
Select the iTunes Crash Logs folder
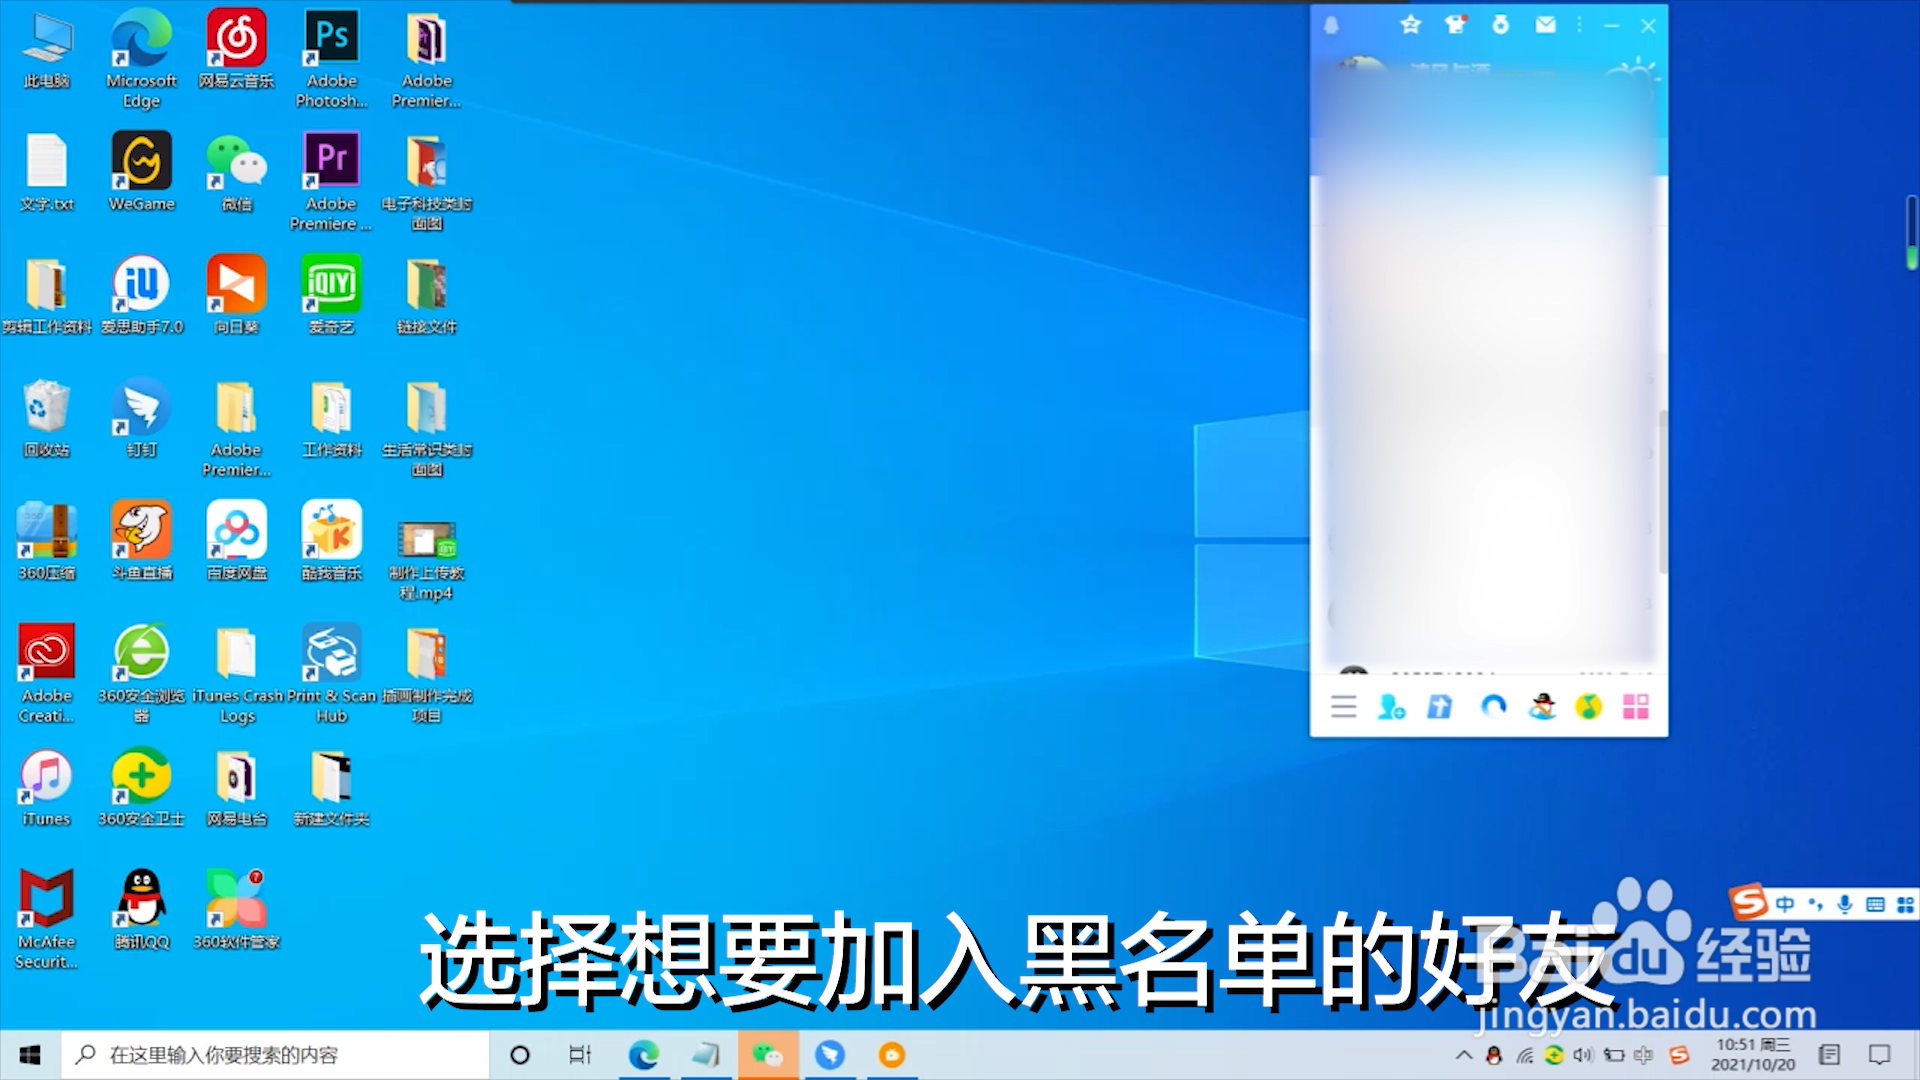coord(237,673)
